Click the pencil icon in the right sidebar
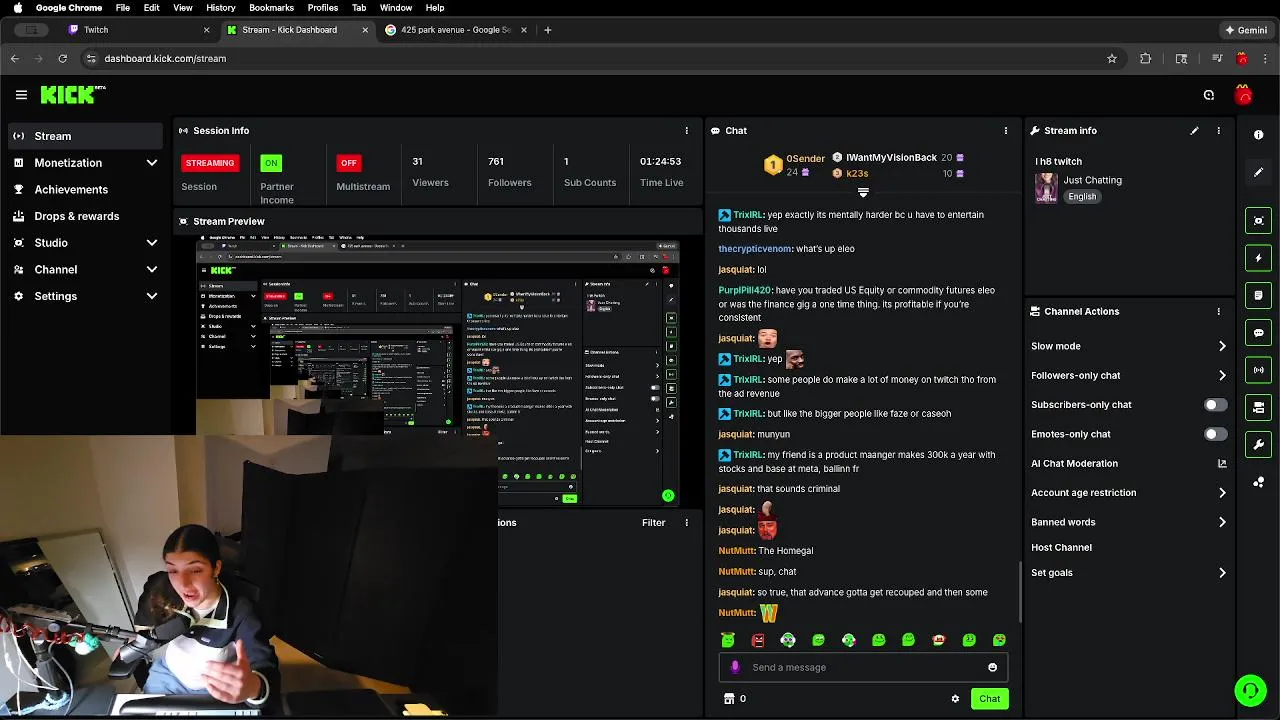Image resolution: width=1280 pixels, height=720 pixels. point(1258,172)
